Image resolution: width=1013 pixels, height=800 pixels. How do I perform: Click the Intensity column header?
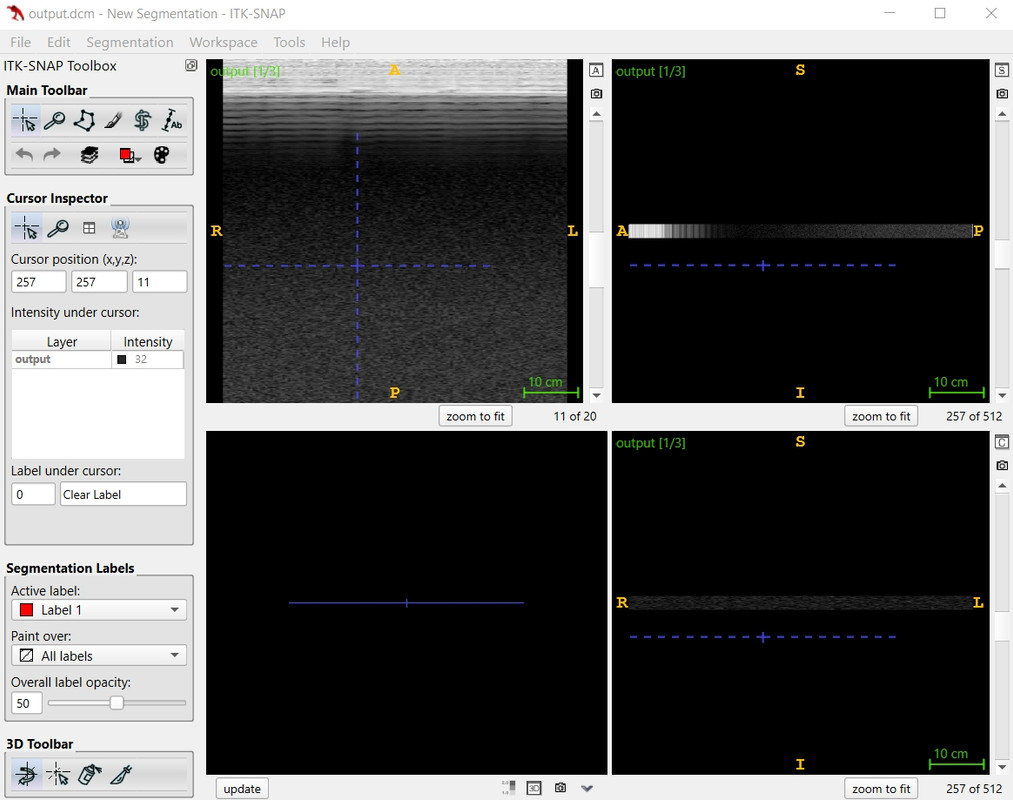[x=148, y=341]
